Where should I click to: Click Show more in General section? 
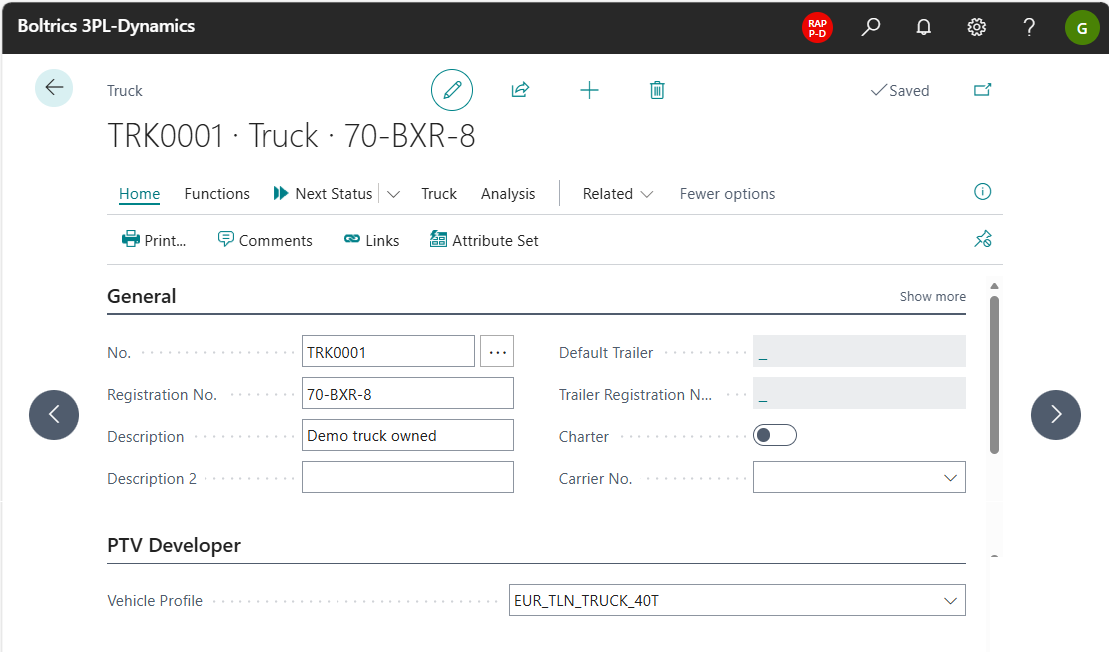[932, 296]
